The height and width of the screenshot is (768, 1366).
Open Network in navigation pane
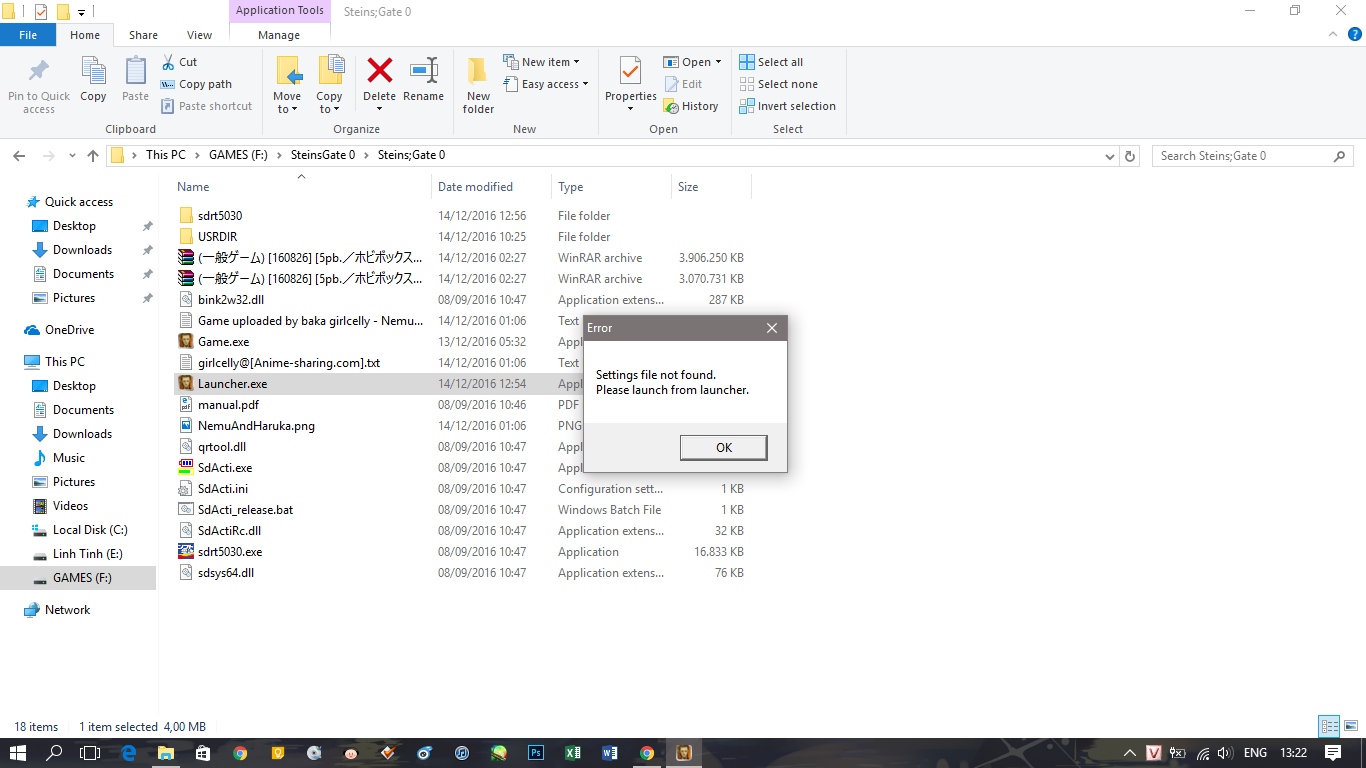coord(67,610)
